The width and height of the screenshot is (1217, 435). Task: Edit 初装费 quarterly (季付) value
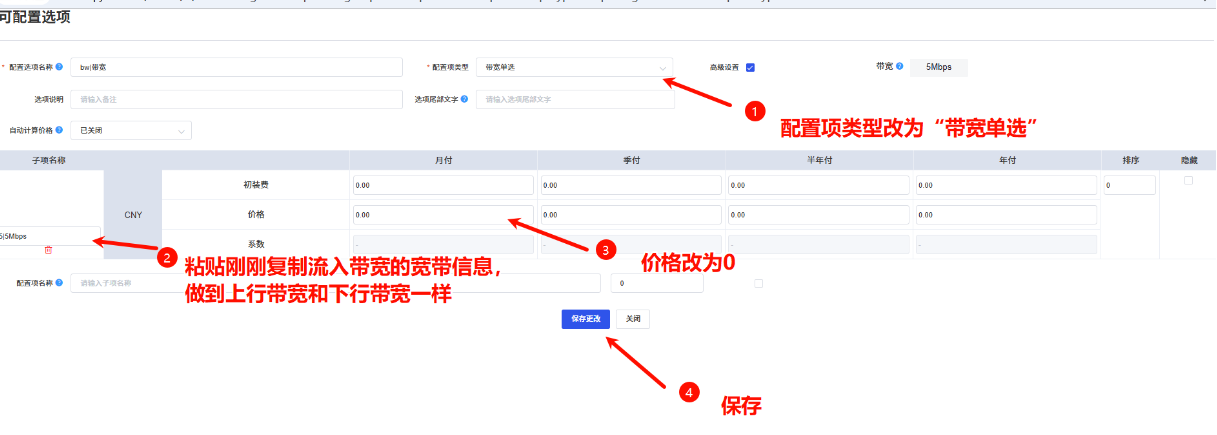tap(631, 185)
